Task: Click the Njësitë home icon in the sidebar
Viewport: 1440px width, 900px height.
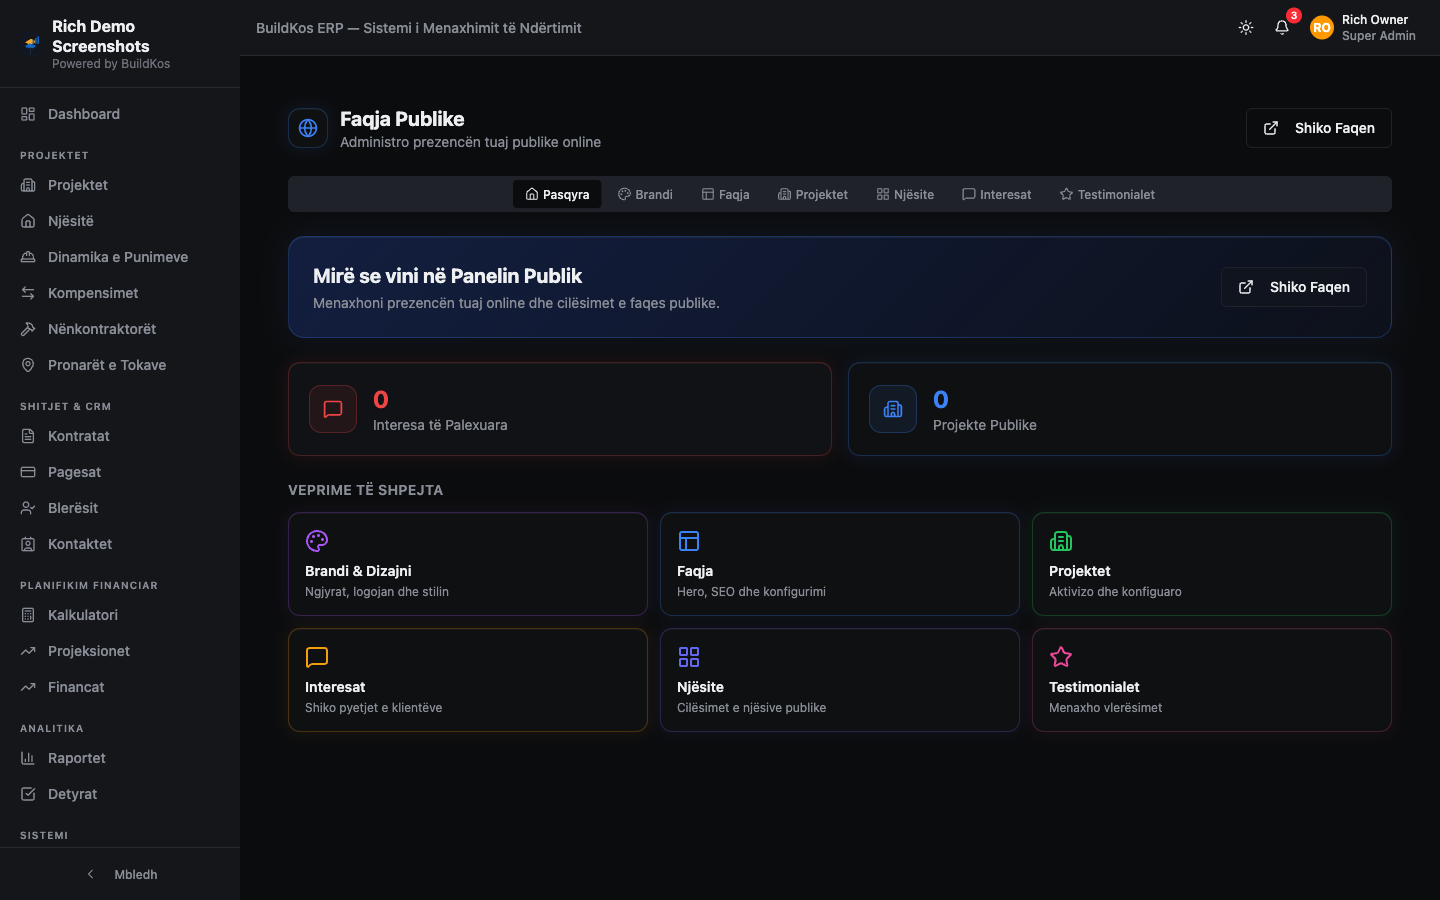Action: coord(28,221)
